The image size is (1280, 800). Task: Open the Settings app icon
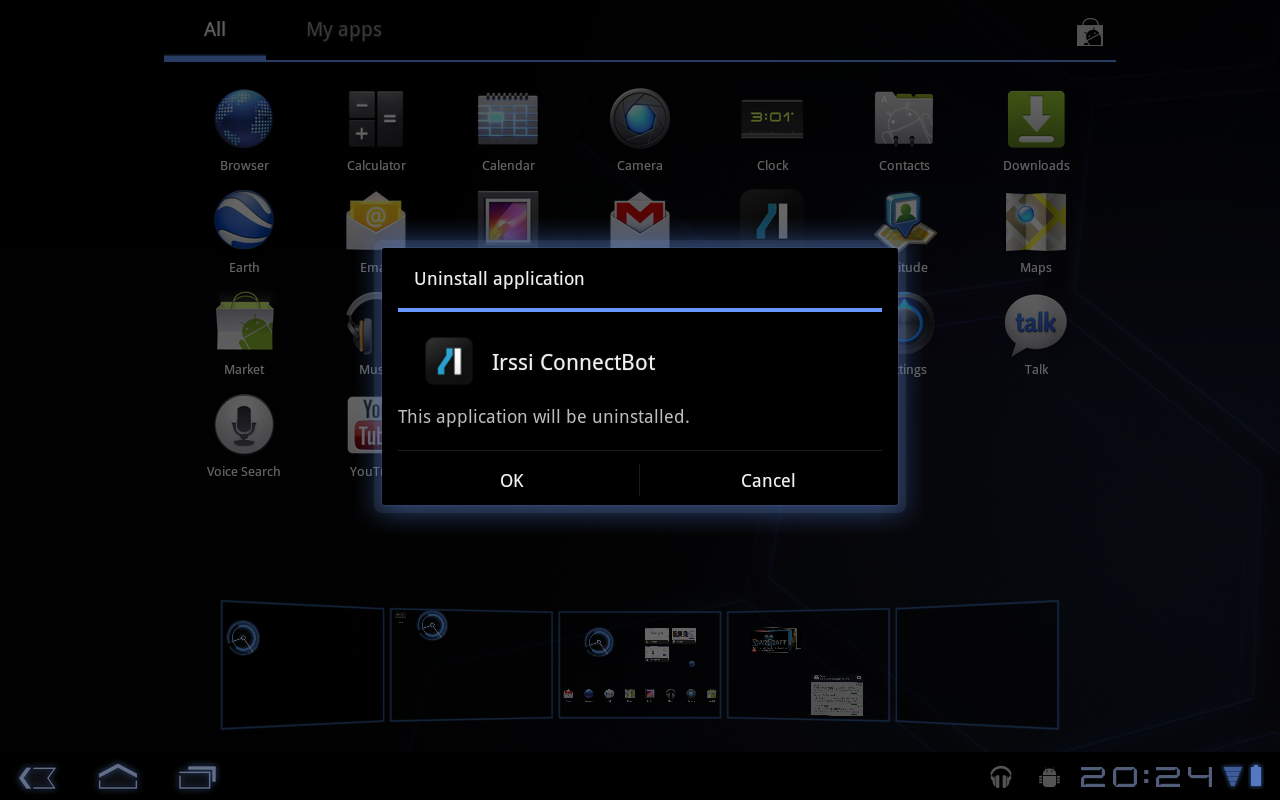914,322
